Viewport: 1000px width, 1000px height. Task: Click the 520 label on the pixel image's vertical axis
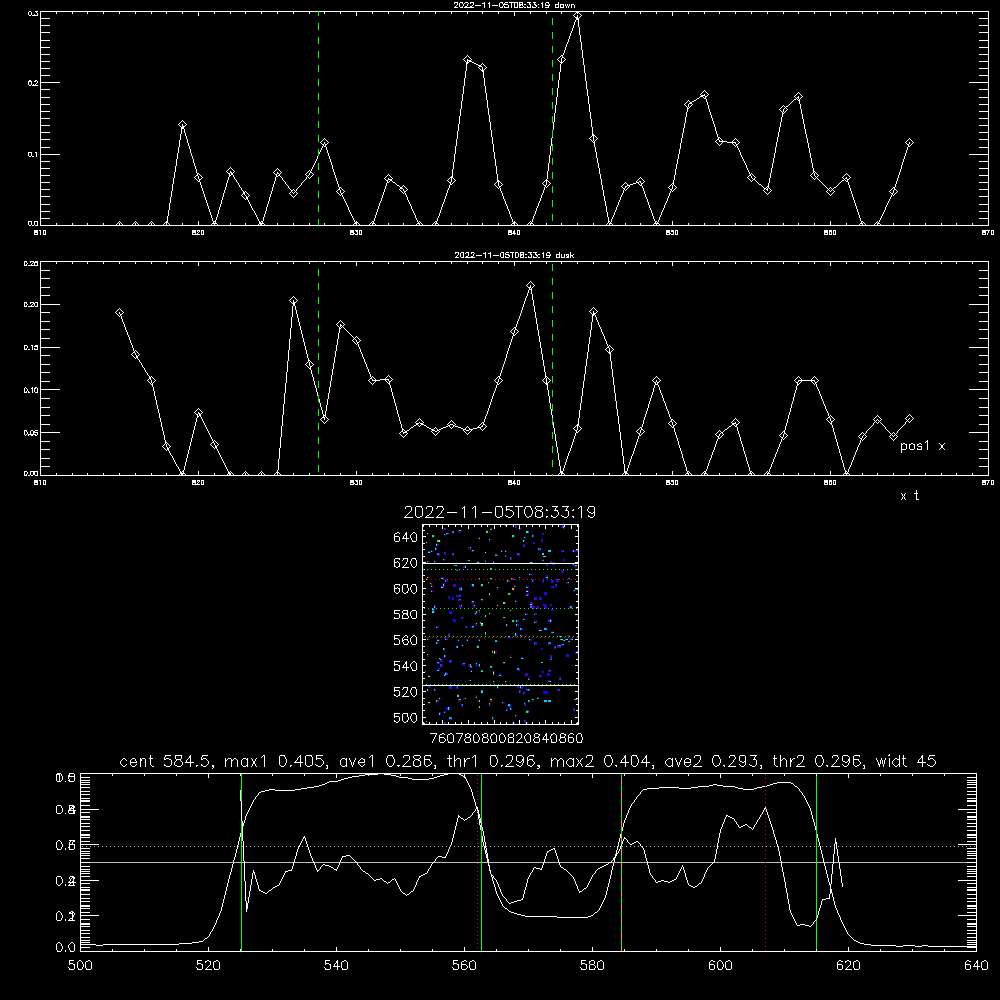[x=405, y=692]
